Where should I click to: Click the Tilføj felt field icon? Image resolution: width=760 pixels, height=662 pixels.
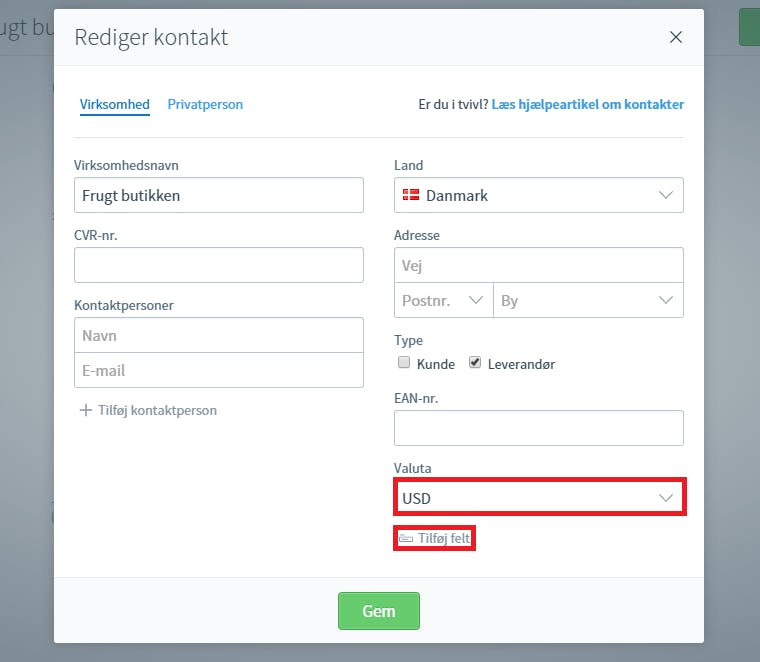coord(406,538)
